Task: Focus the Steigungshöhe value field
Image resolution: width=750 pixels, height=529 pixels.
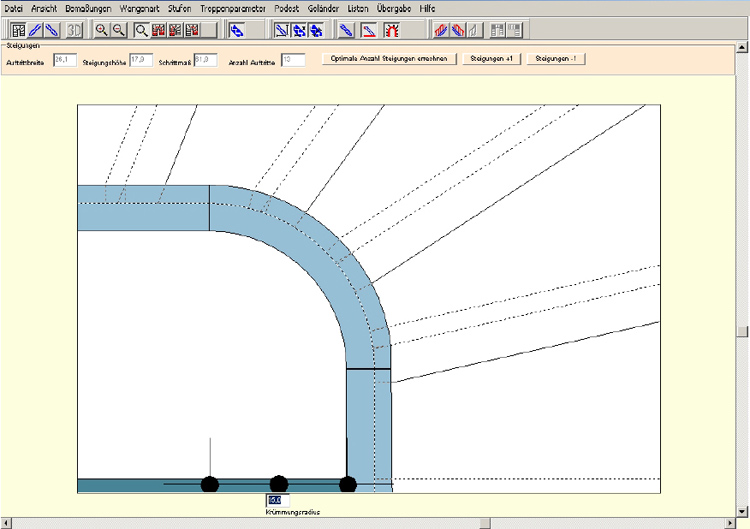Action: pos(140,60)
